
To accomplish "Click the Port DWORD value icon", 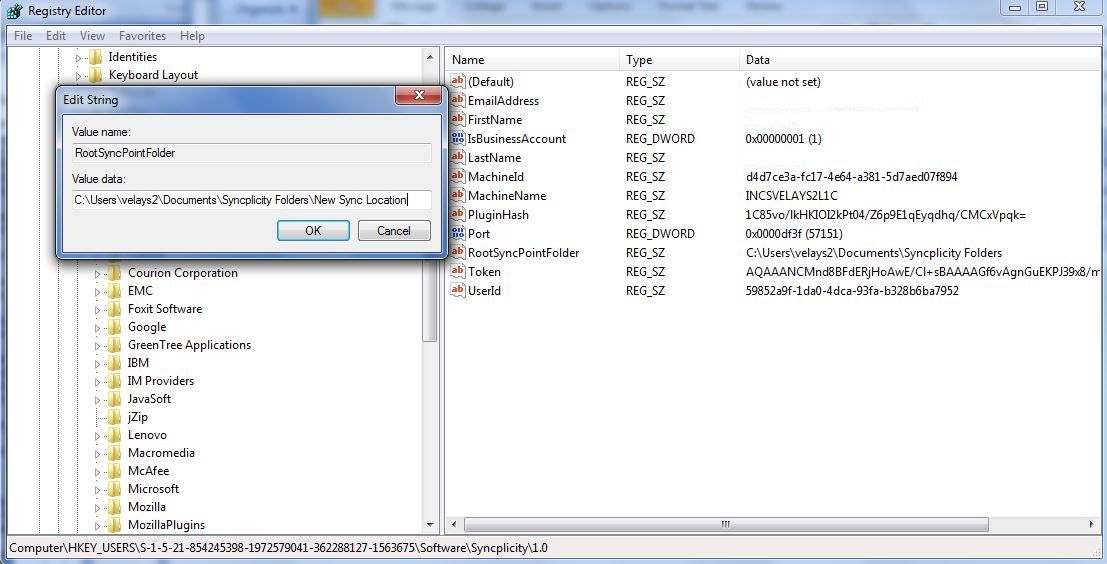I will coord(458,234).
